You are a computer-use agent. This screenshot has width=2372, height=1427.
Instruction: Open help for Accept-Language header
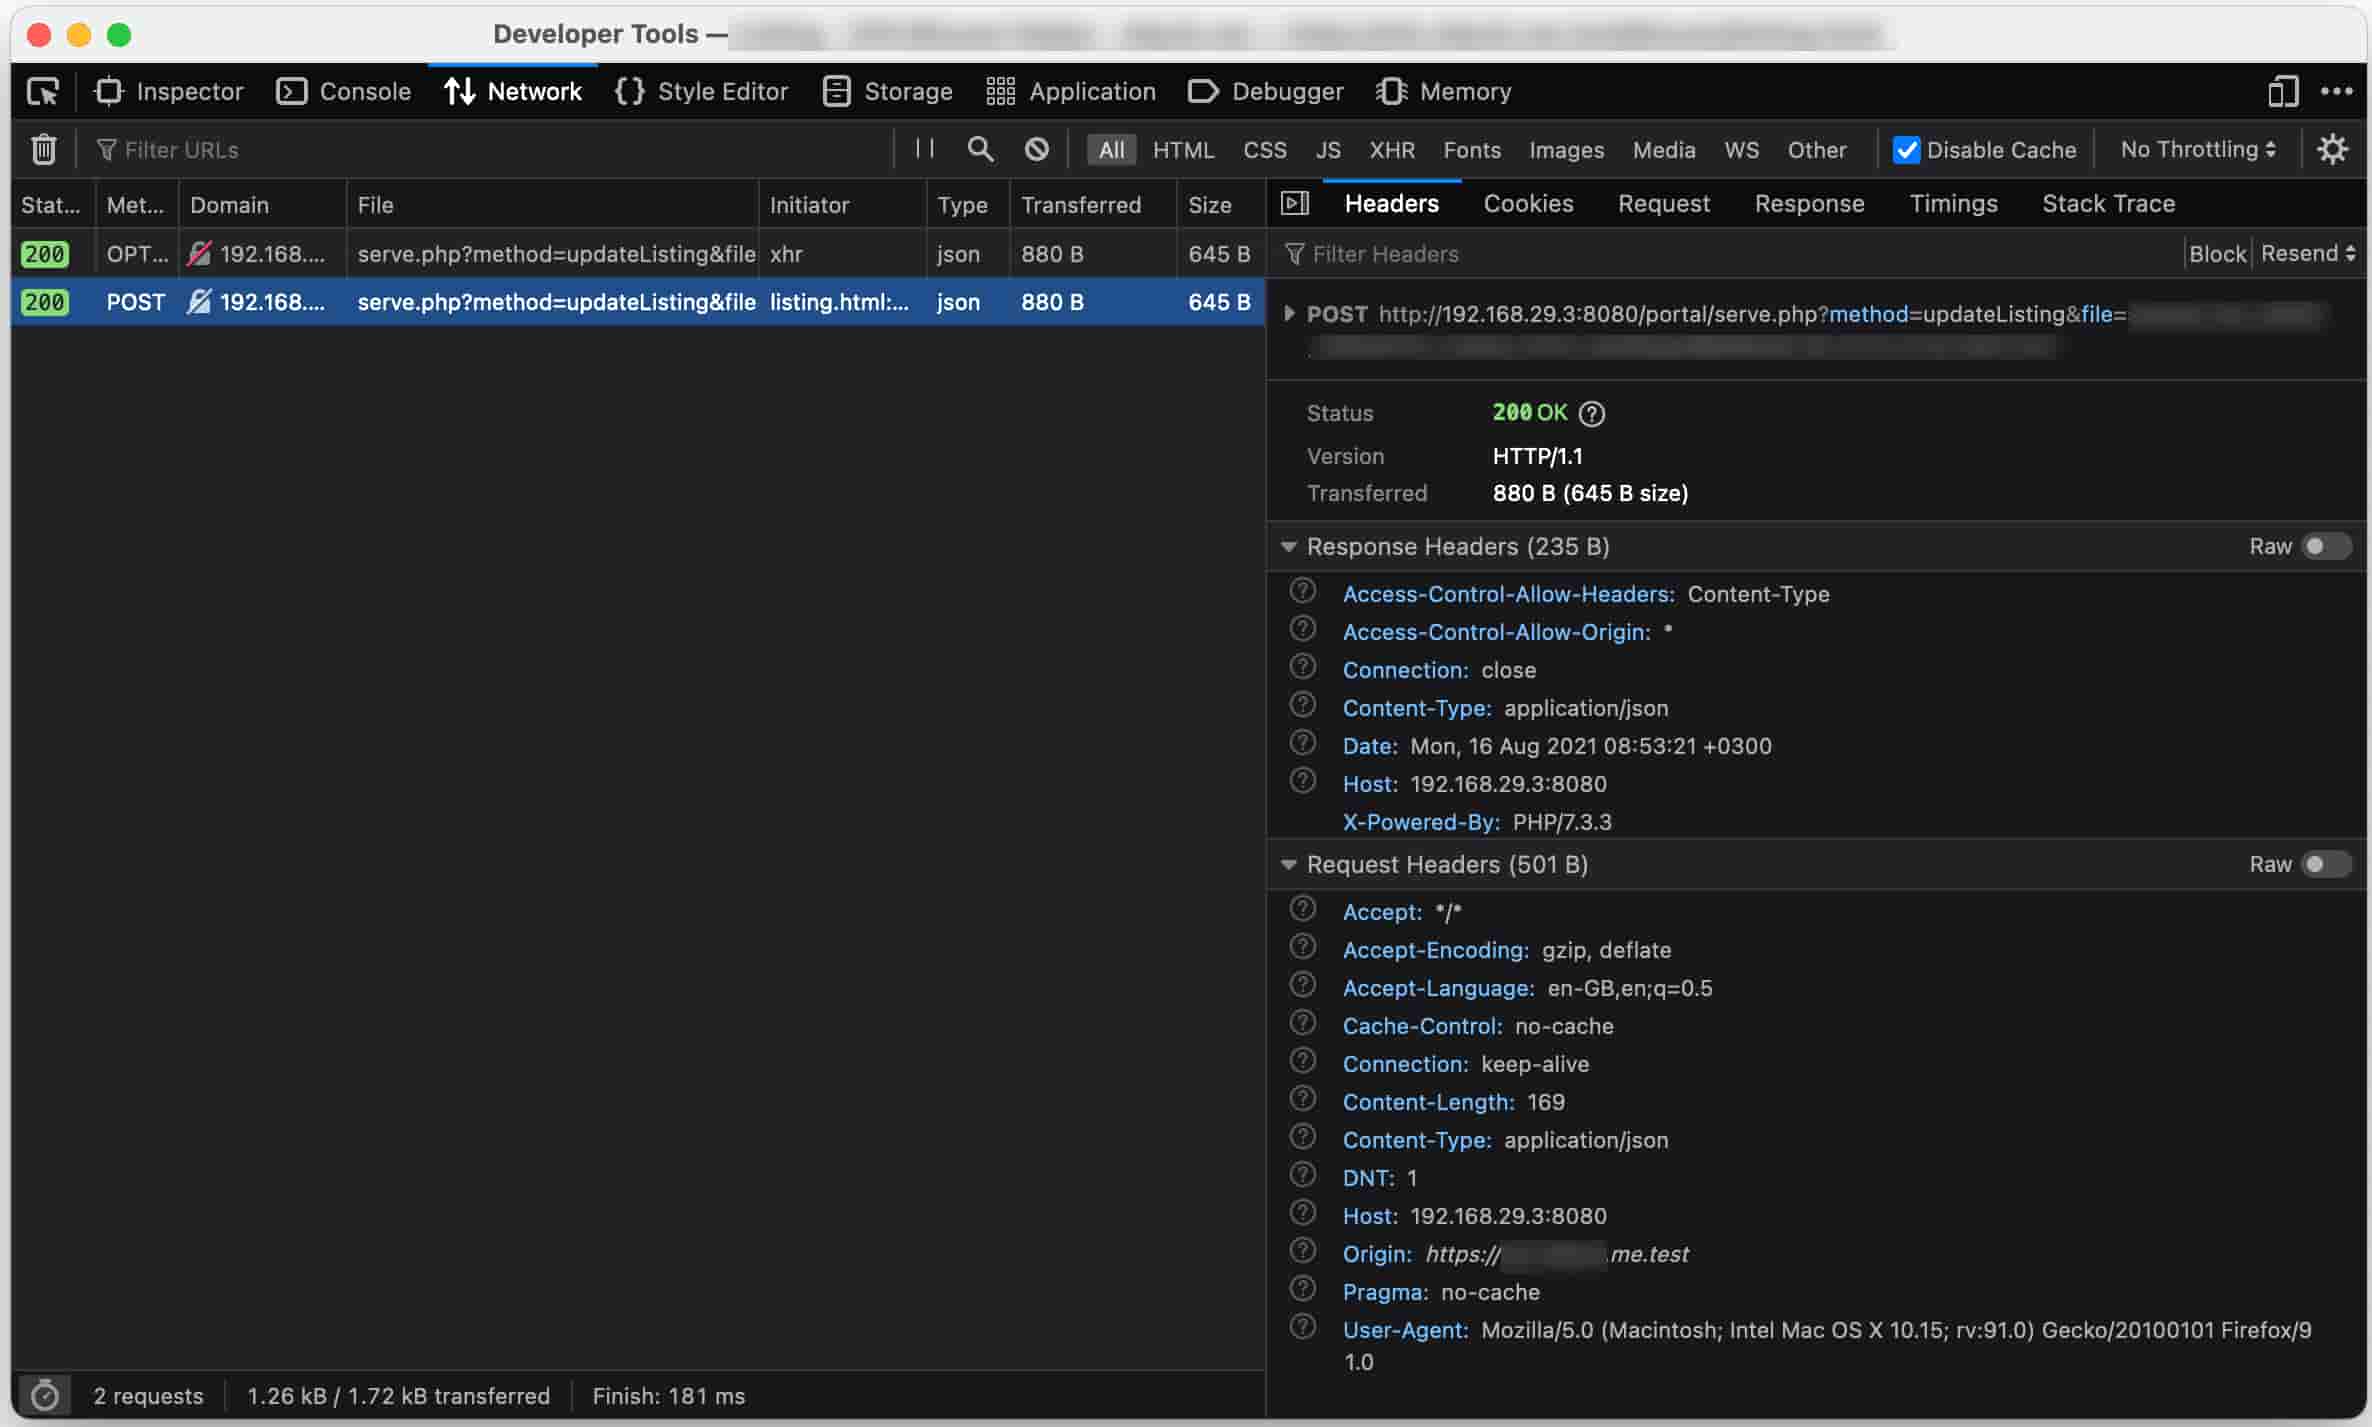(x=1302, y=985)
